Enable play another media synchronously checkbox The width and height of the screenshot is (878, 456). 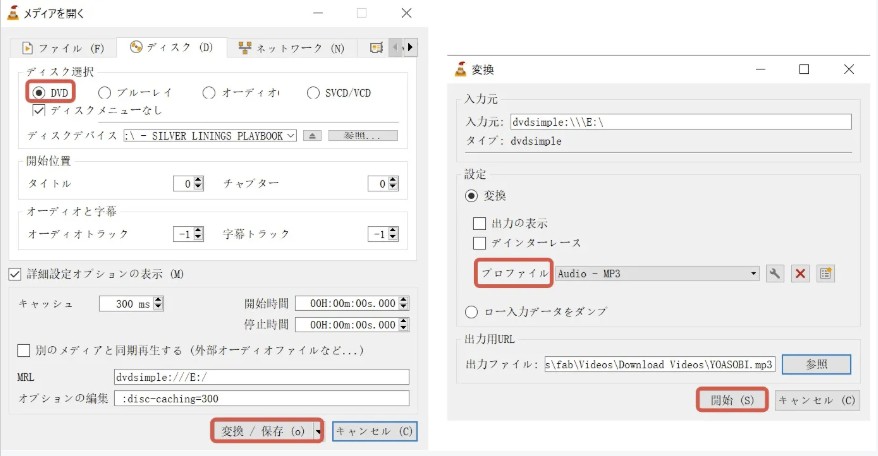(x=24, y=350)
